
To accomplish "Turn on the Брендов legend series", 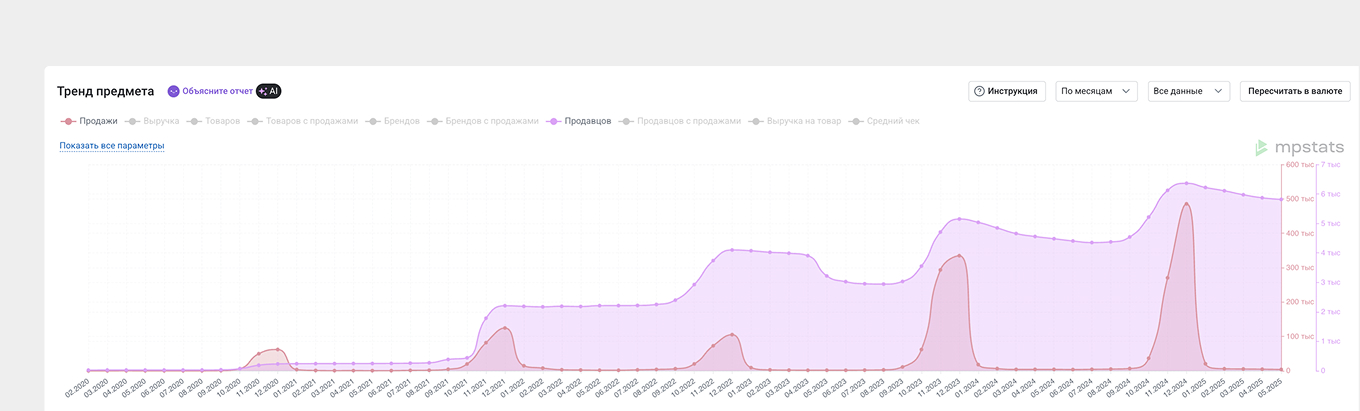I will (394, 121).
